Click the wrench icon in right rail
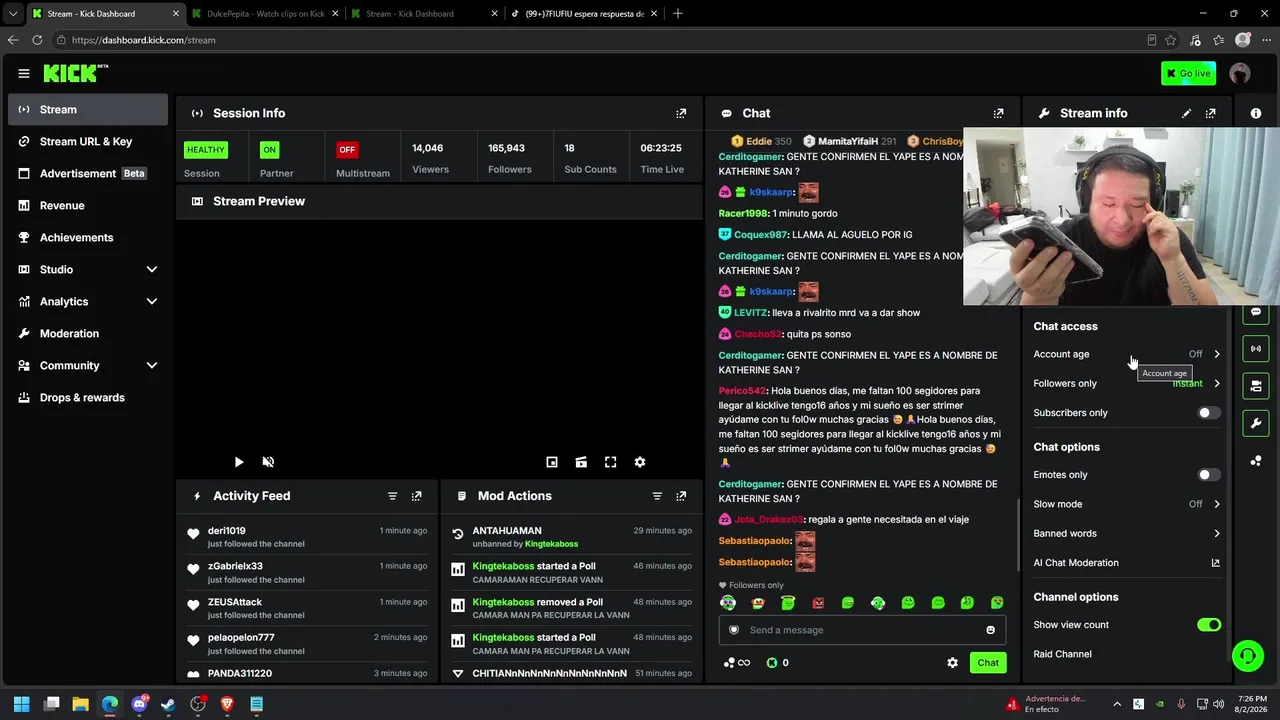1280x720 pixels. click(x=1256, y=423)
